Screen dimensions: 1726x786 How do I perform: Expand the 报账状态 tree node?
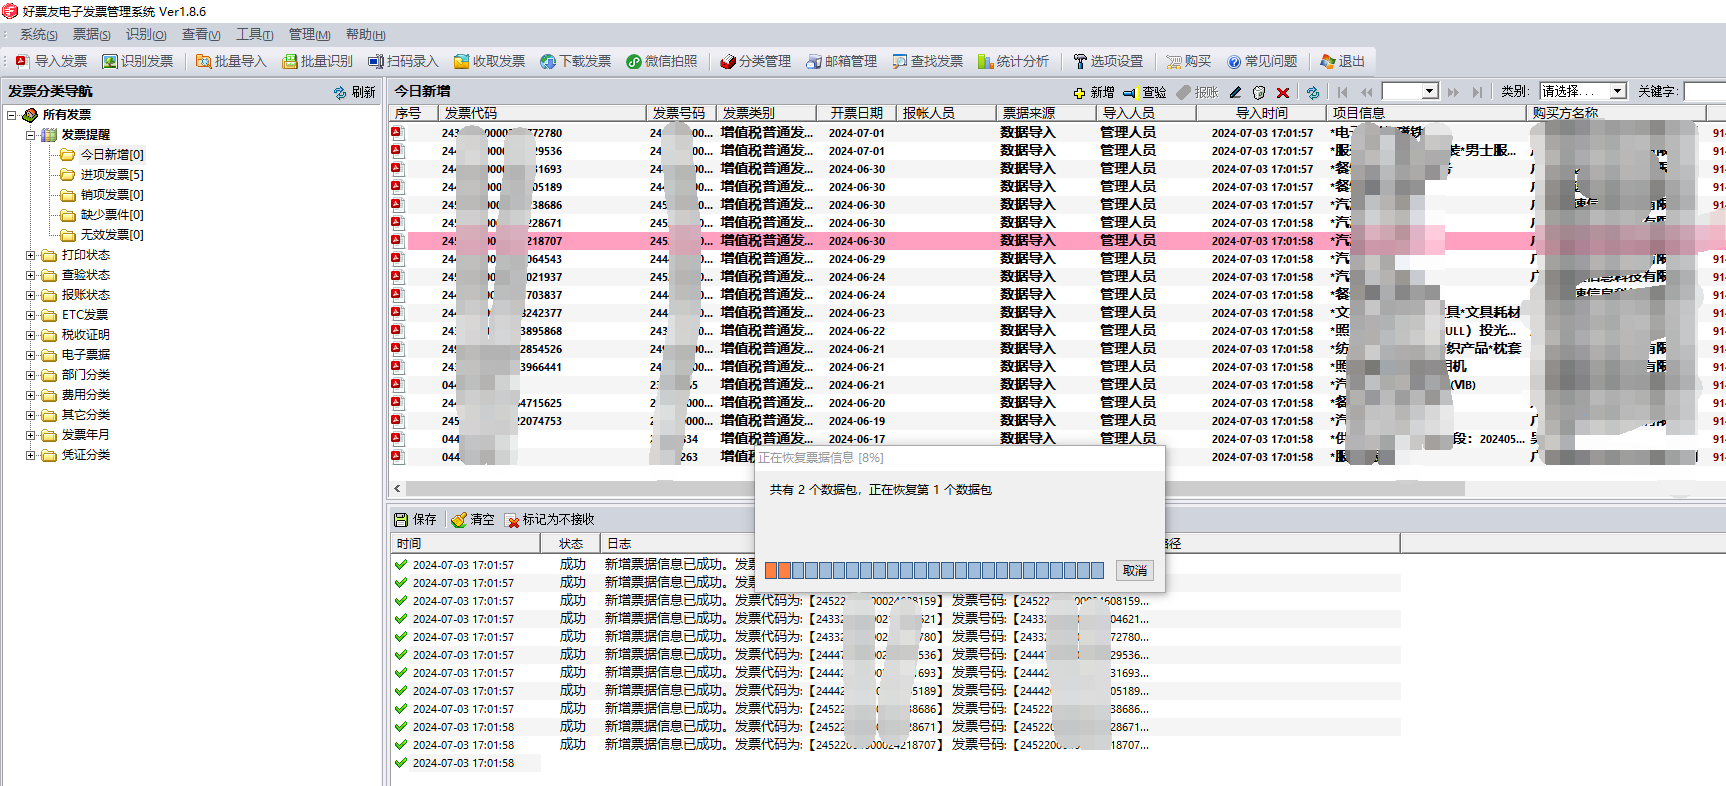(30, 295)
